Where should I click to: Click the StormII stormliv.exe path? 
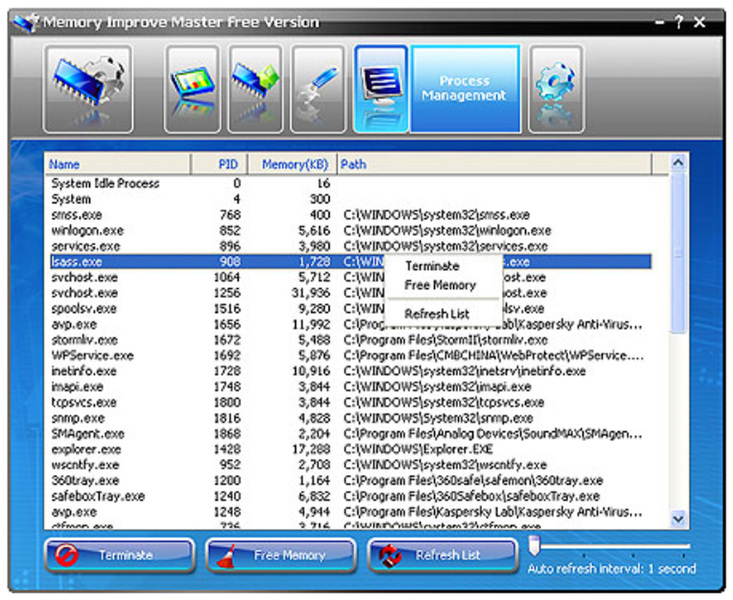pyautogui.click(x=446, y=340)
